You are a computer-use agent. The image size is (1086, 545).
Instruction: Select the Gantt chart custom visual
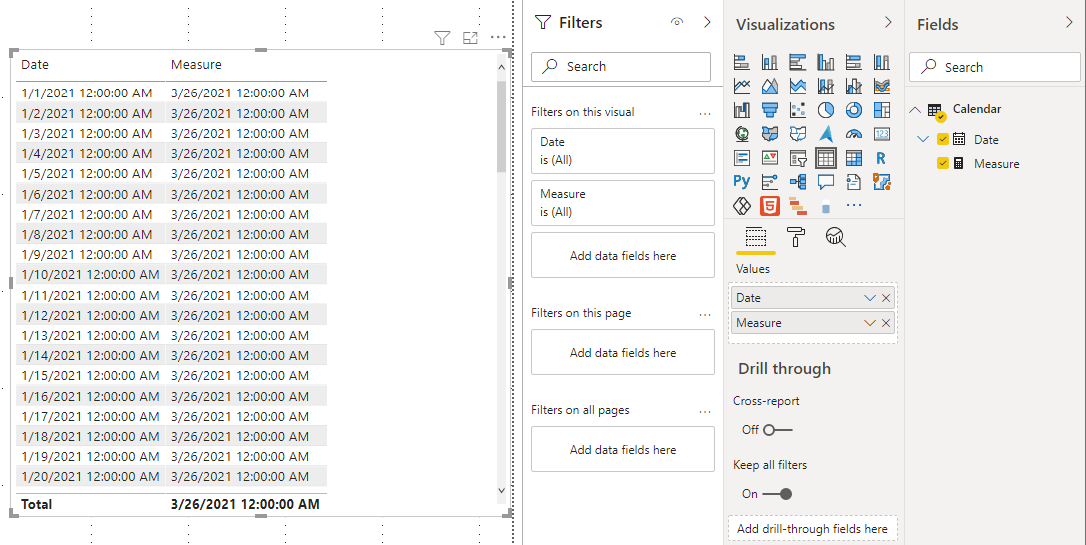click(x=798, y=206)
